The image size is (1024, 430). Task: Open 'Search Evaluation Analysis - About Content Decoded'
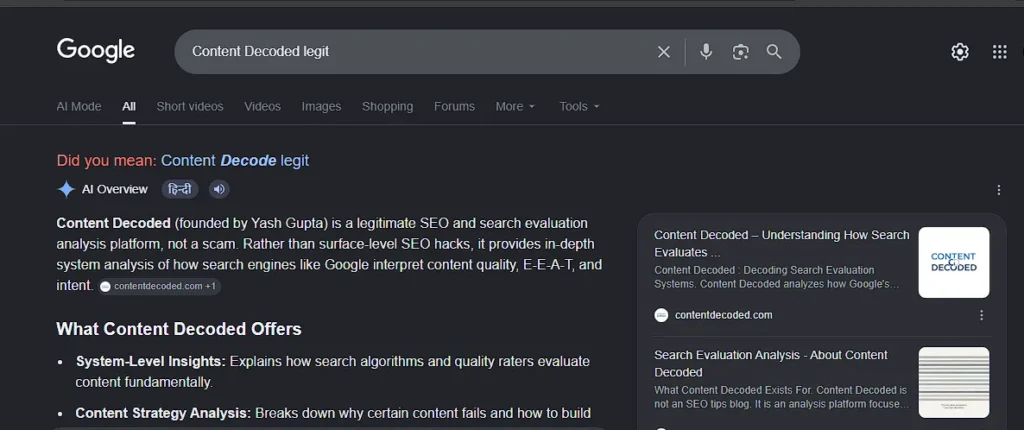click(x=771, y=363)
